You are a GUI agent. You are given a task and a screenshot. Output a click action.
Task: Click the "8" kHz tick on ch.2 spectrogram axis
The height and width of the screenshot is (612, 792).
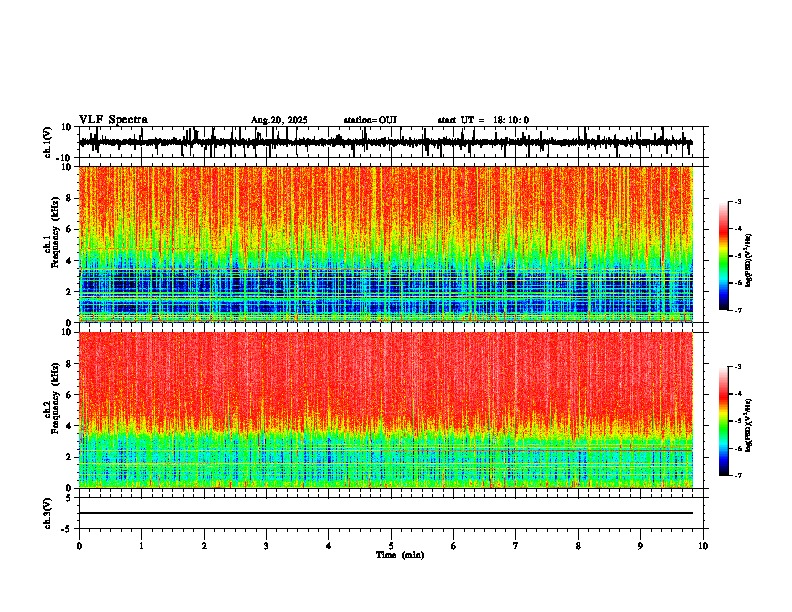click(70, 364)
